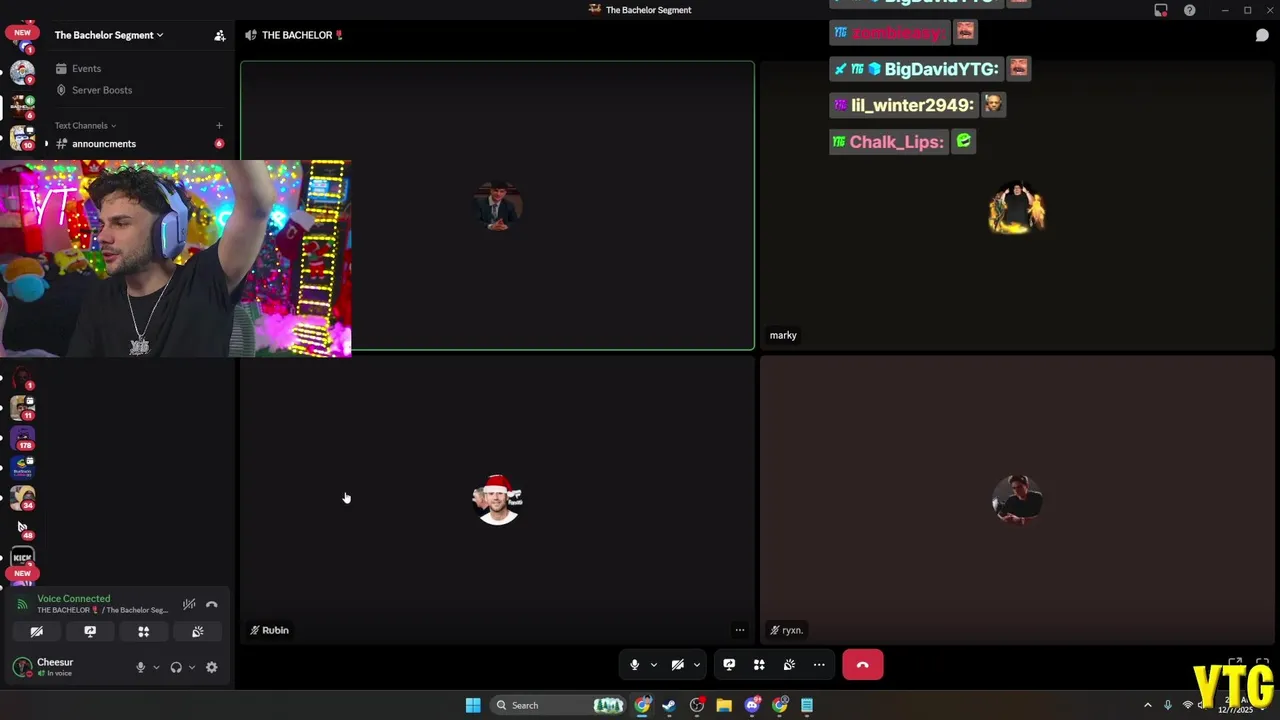
Task: Click the Voice Connected status text
Action: [x=74, y=599]
